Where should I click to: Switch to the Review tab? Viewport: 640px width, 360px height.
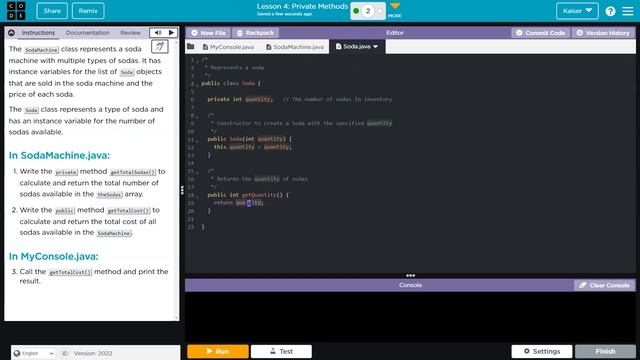coord(130,33)
